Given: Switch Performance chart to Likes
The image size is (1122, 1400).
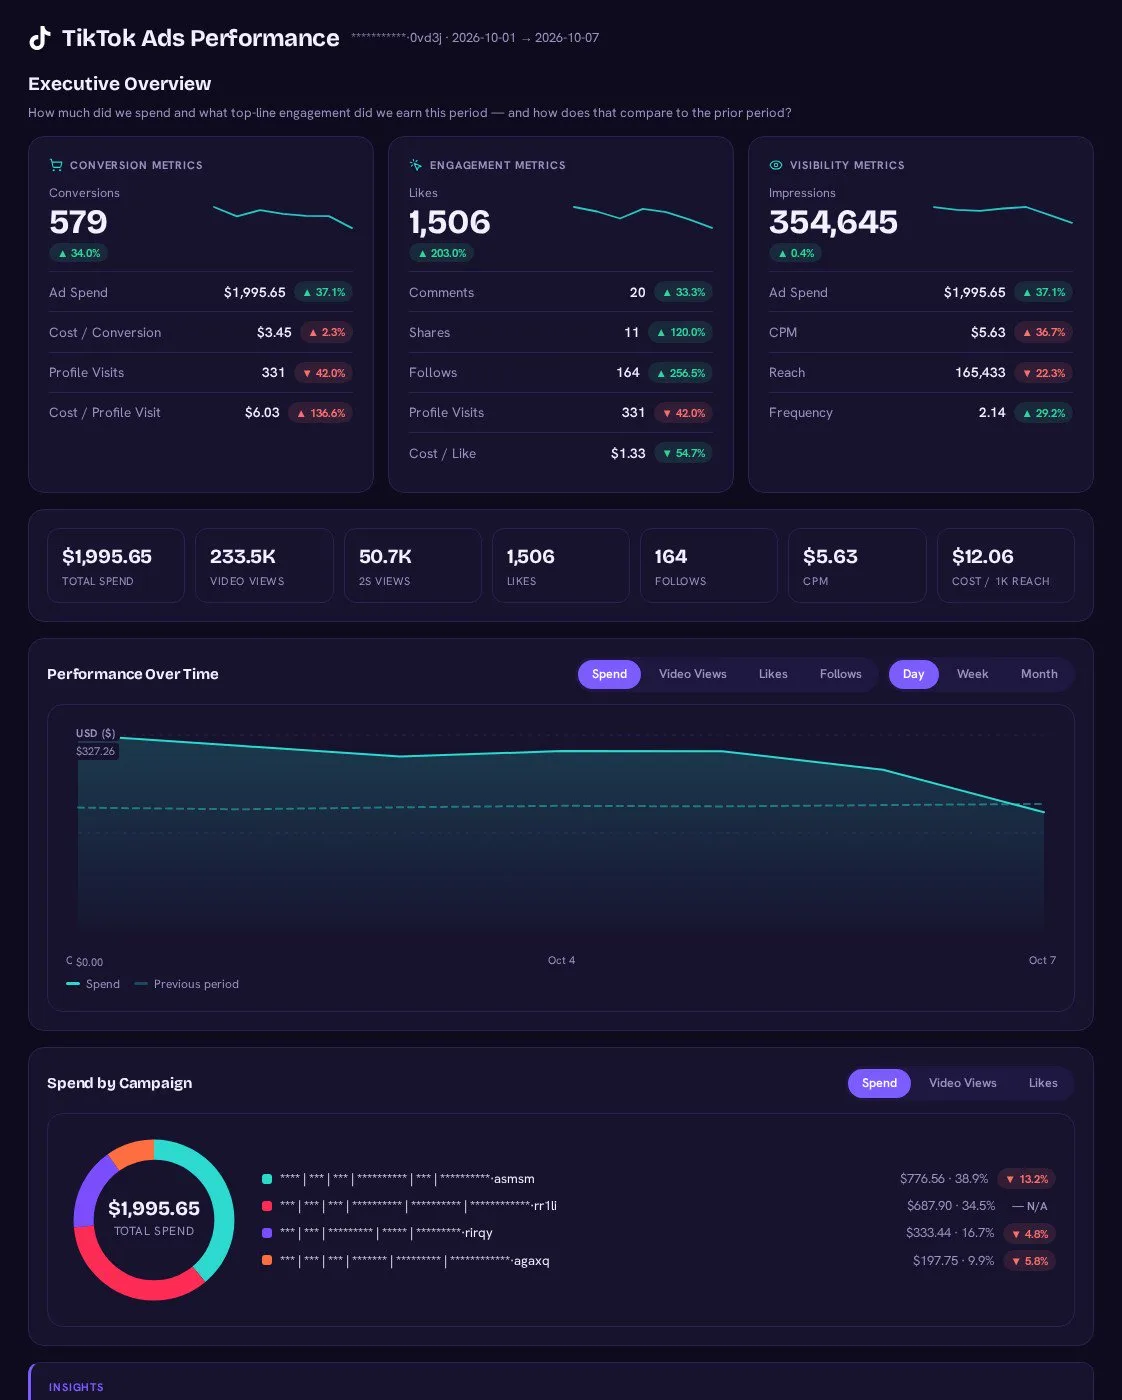Looking at the screenshot, I should (x=773, y=674).
